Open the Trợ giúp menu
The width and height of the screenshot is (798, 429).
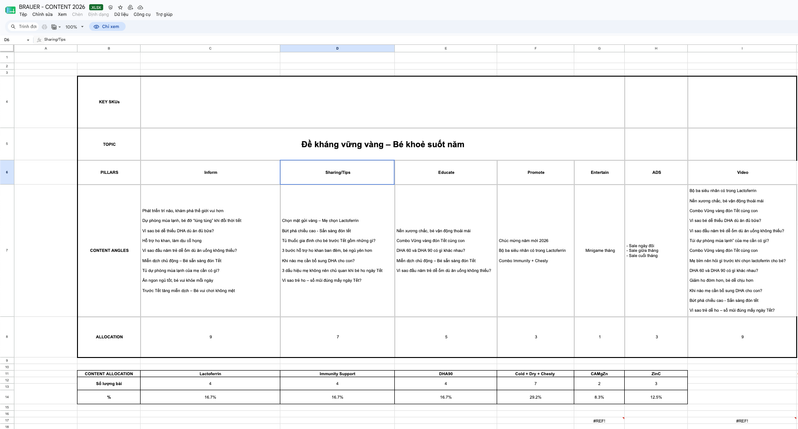pos(164,14)
